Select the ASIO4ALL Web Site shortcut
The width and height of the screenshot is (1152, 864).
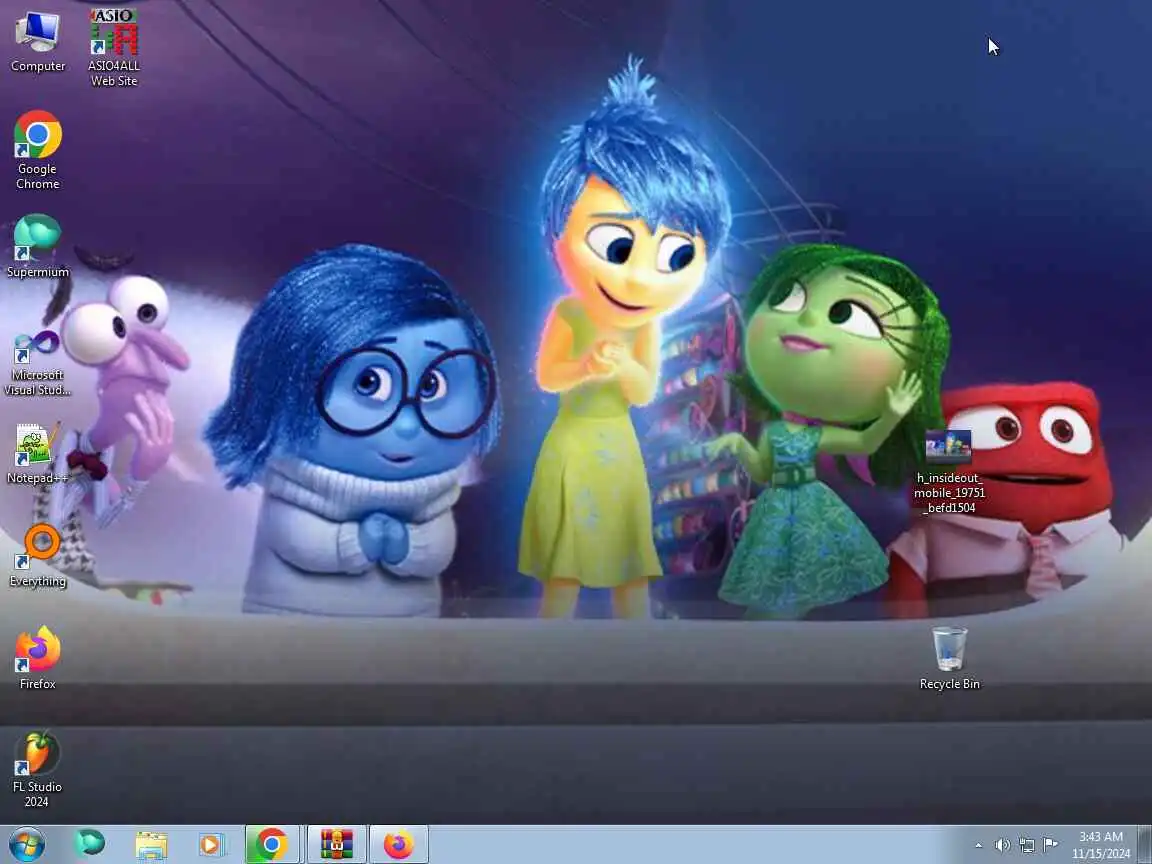pyautogui.click(x=114, y=48)
